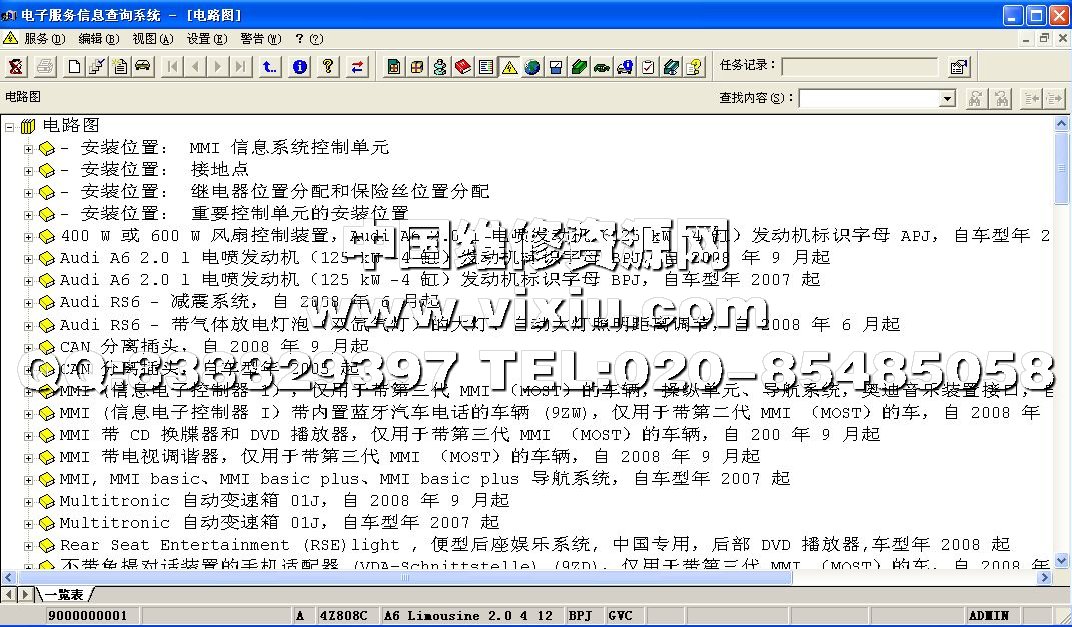Click the document with question mark icon
Viewport: 1072px width, 627px height.
click(x=695, y=66)
